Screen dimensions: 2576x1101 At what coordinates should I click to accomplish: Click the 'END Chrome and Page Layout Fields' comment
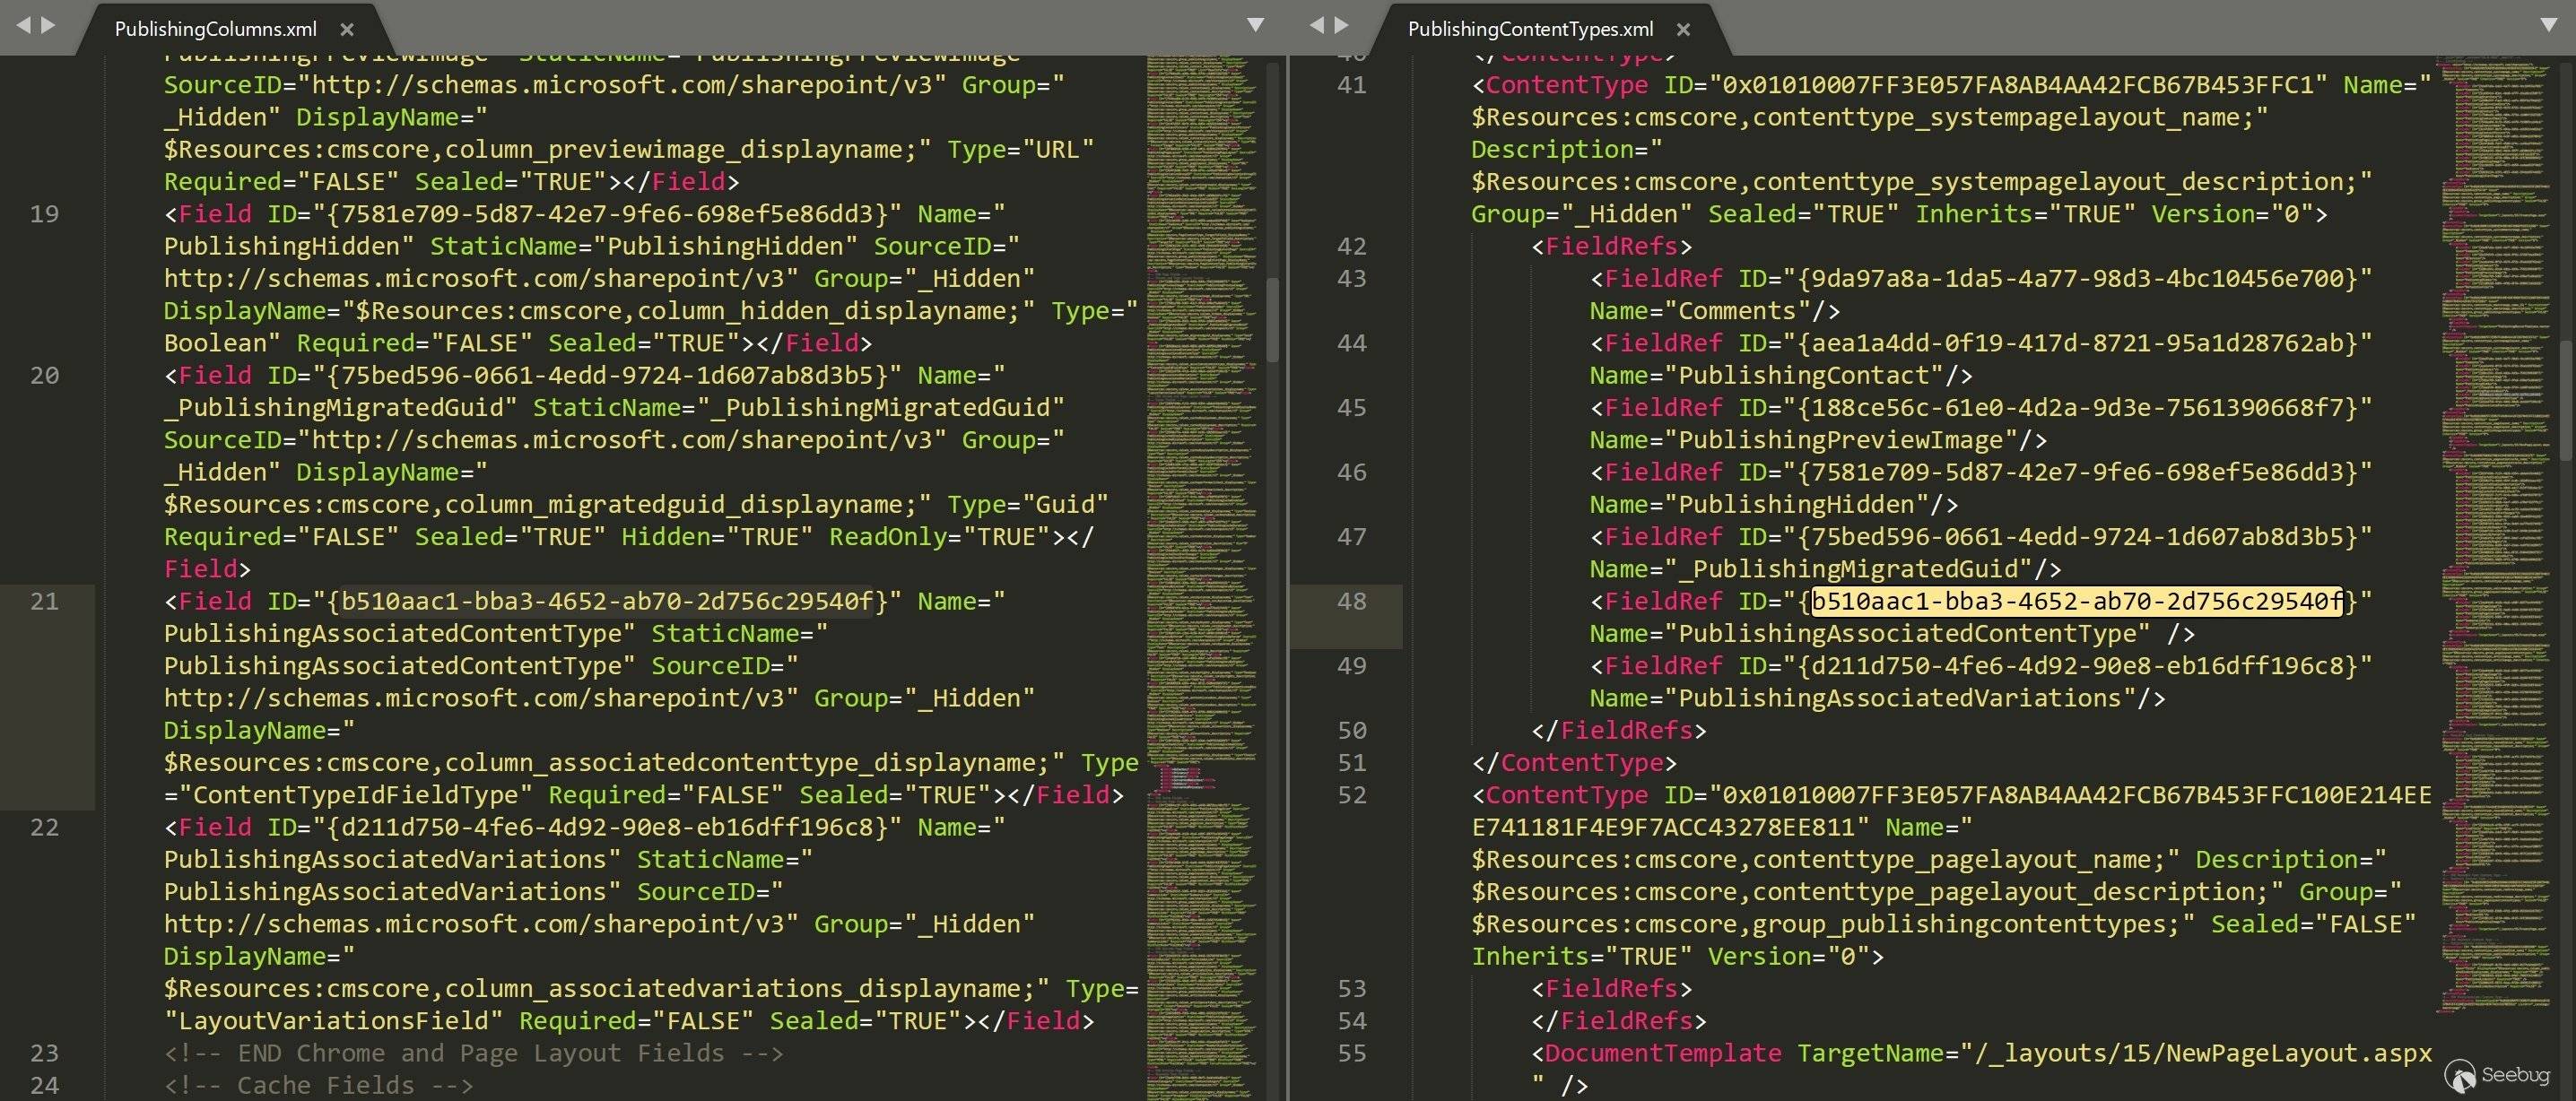[474, 1053]
